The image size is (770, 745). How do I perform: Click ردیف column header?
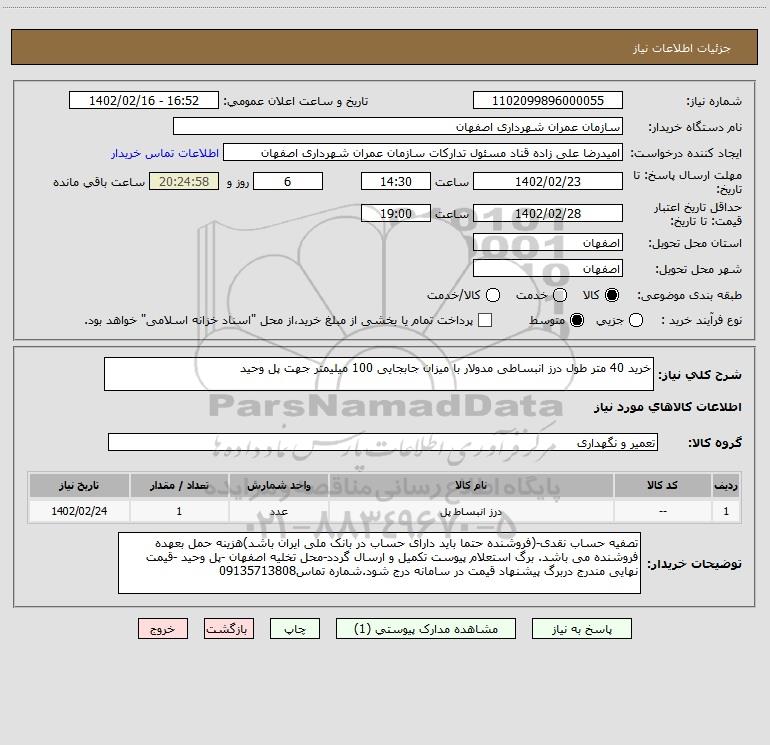pos(726,485)
